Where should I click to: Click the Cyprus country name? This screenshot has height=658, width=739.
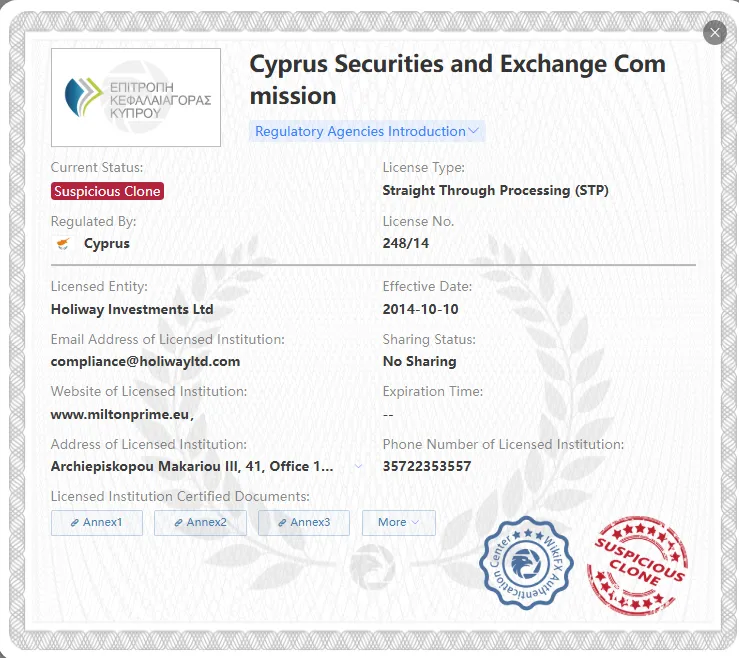pyautogui.click(x=107, y=243)
